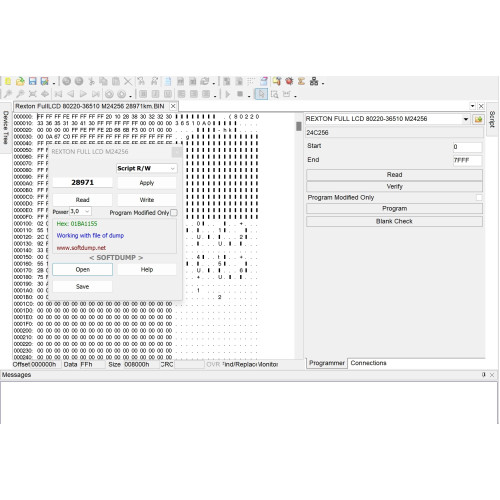500x500 pixels.
Task: Click the www.softdump.net link
Action: pos(81,248)
